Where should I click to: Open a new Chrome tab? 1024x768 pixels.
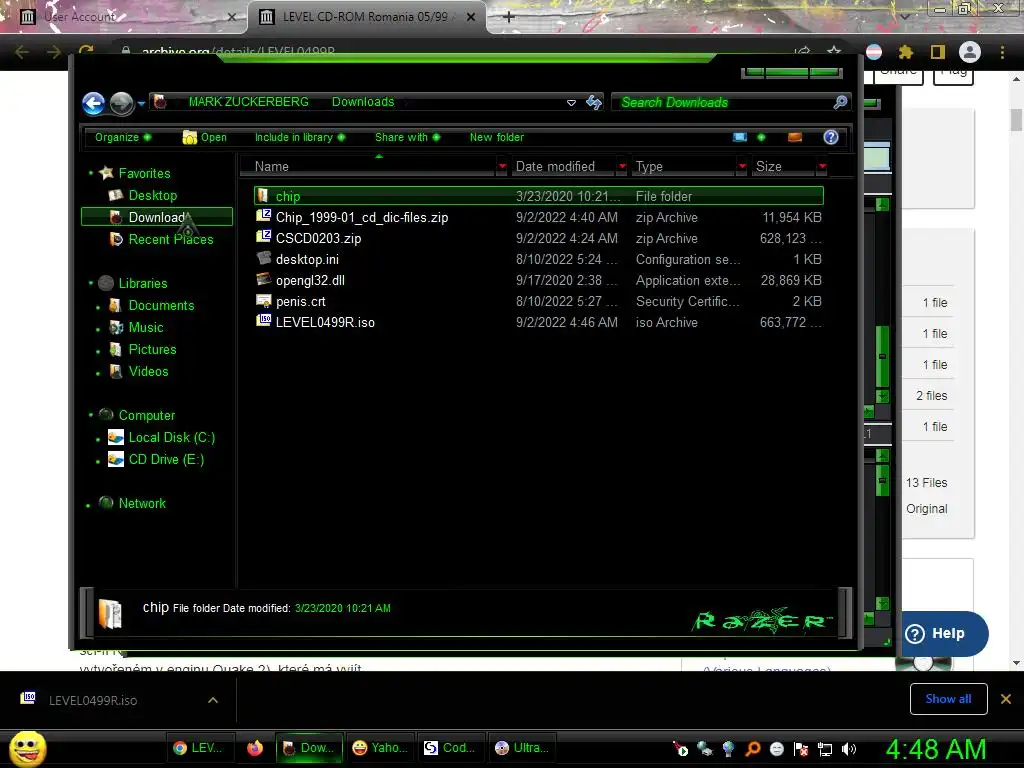(509, 17)
